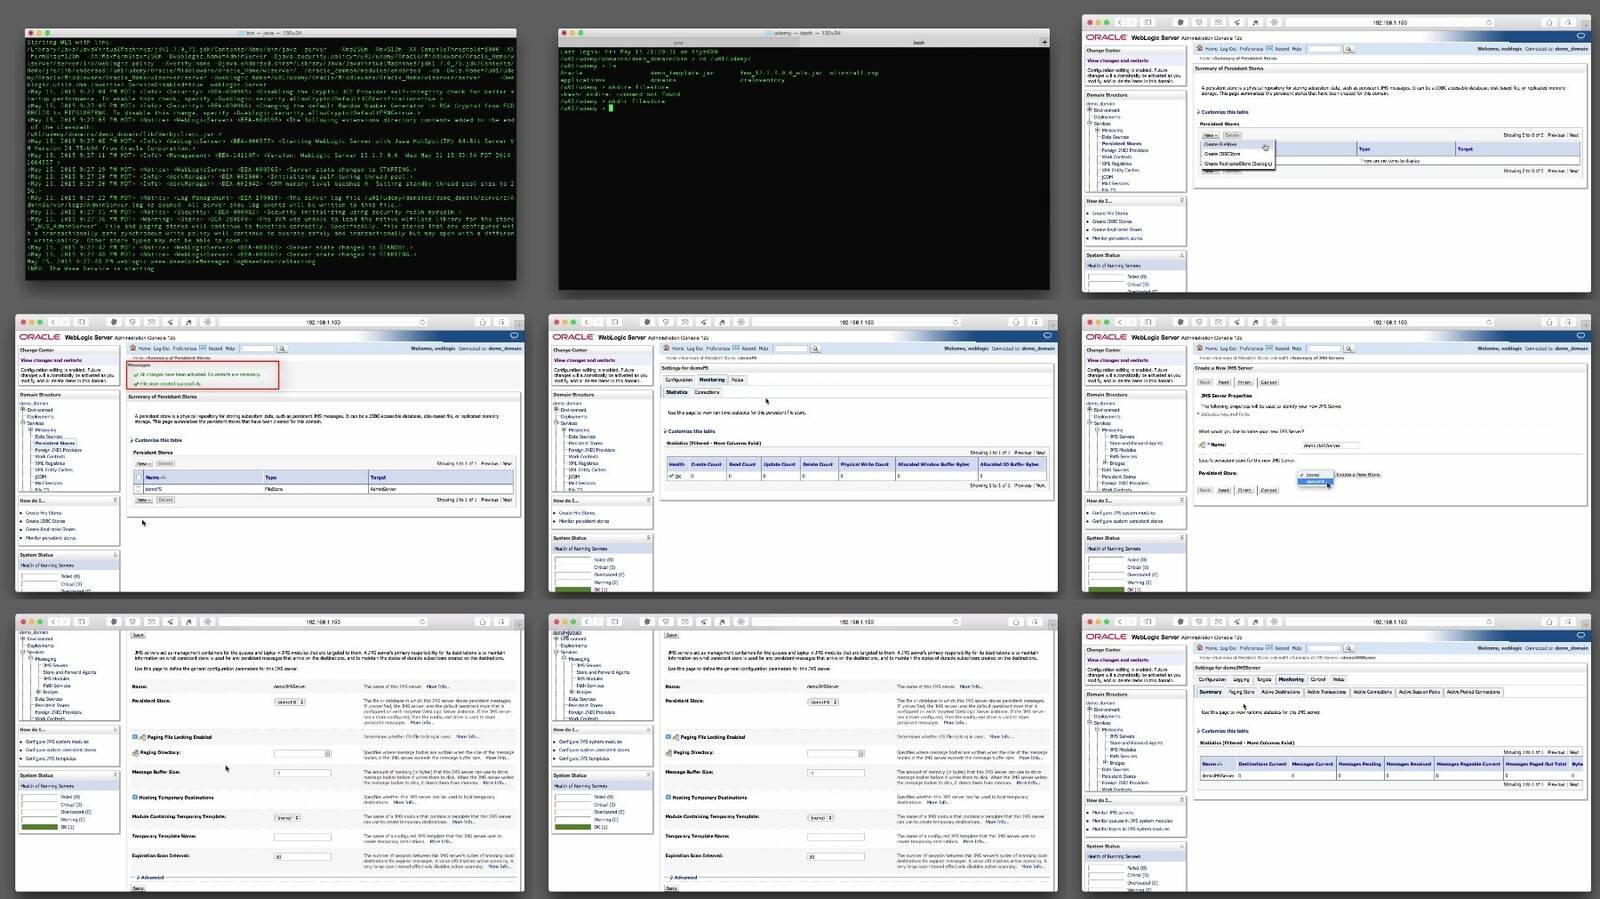The image size is (1600, 899).
Task: Switch to Configuration tab in Settings for demoFS window
Action: click(x=679, y=380)
